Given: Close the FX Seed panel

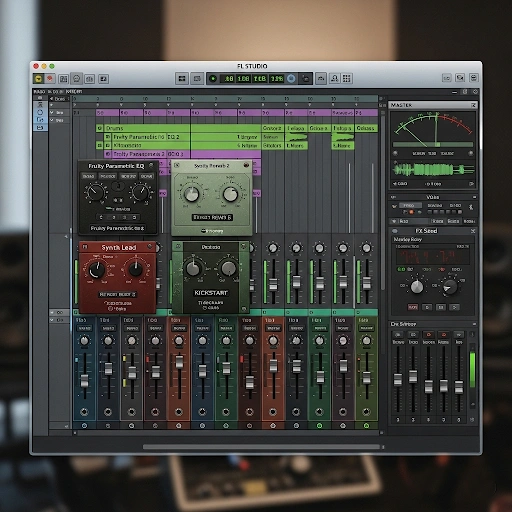Looking at the screenshot, I should click(473, 231).
